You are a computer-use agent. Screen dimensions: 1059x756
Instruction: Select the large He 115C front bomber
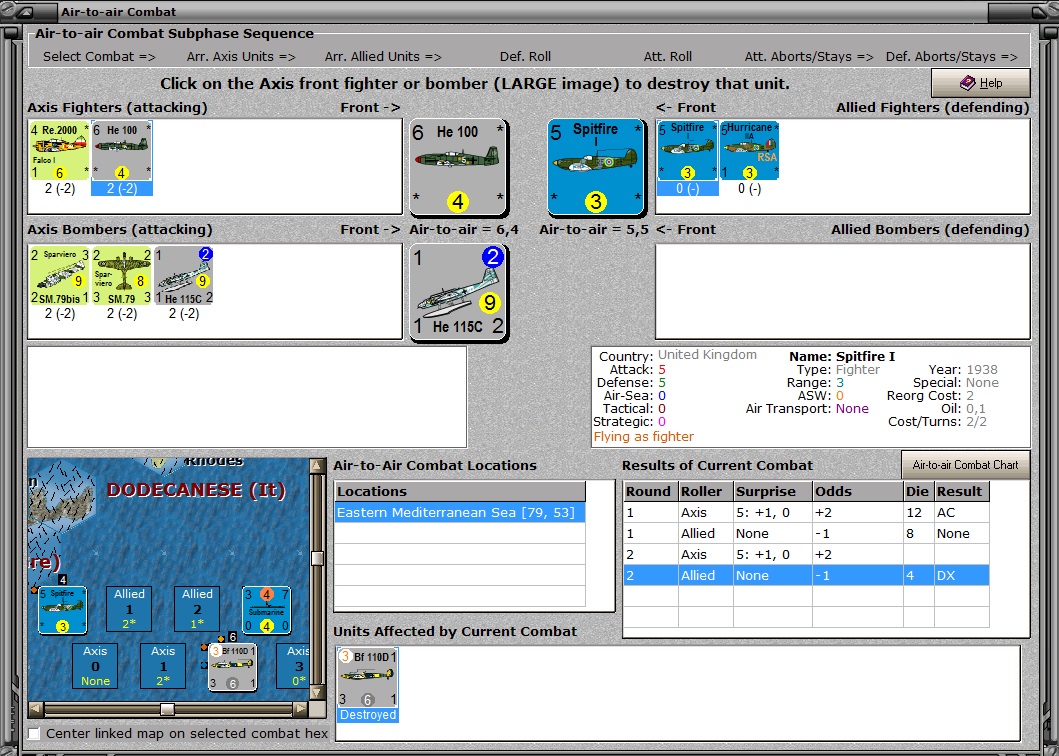click(x=458, y=292)
